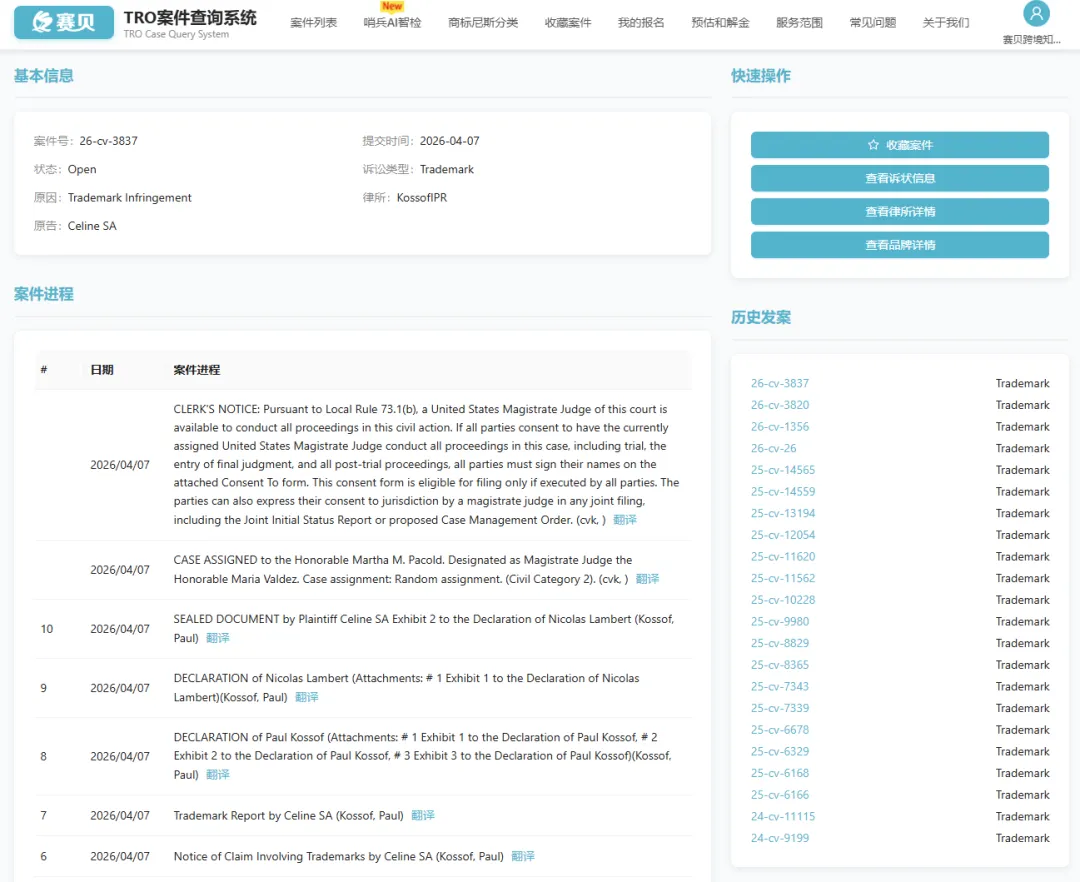1080x882 pixels.
Task: Click the 日期 column header
Action: click(x=102, y=370)
